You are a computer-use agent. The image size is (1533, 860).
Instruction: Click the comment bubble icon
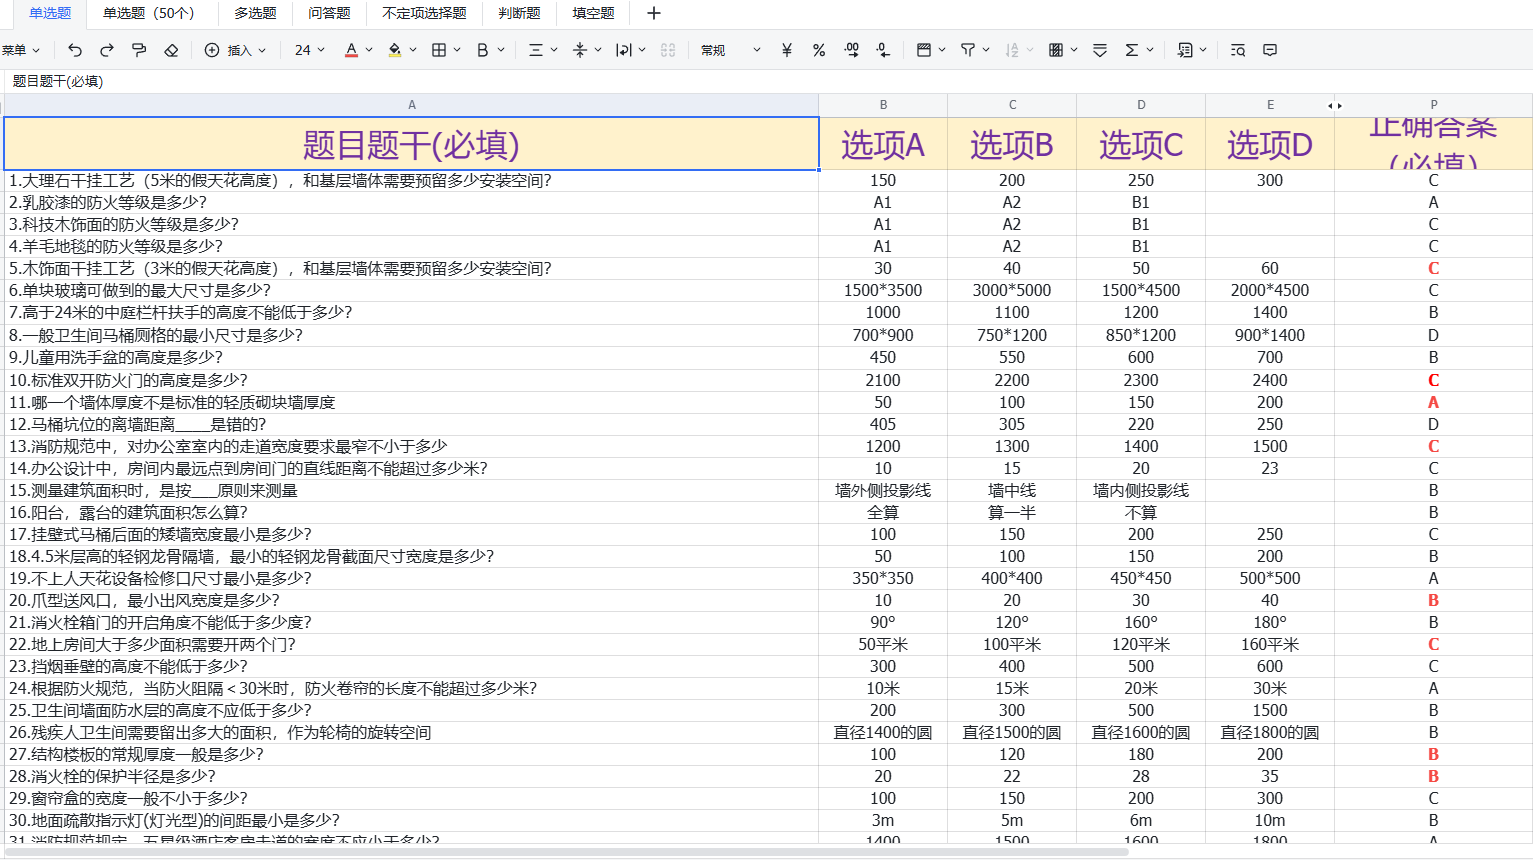pyautogui.click(x=1270, y=50)
